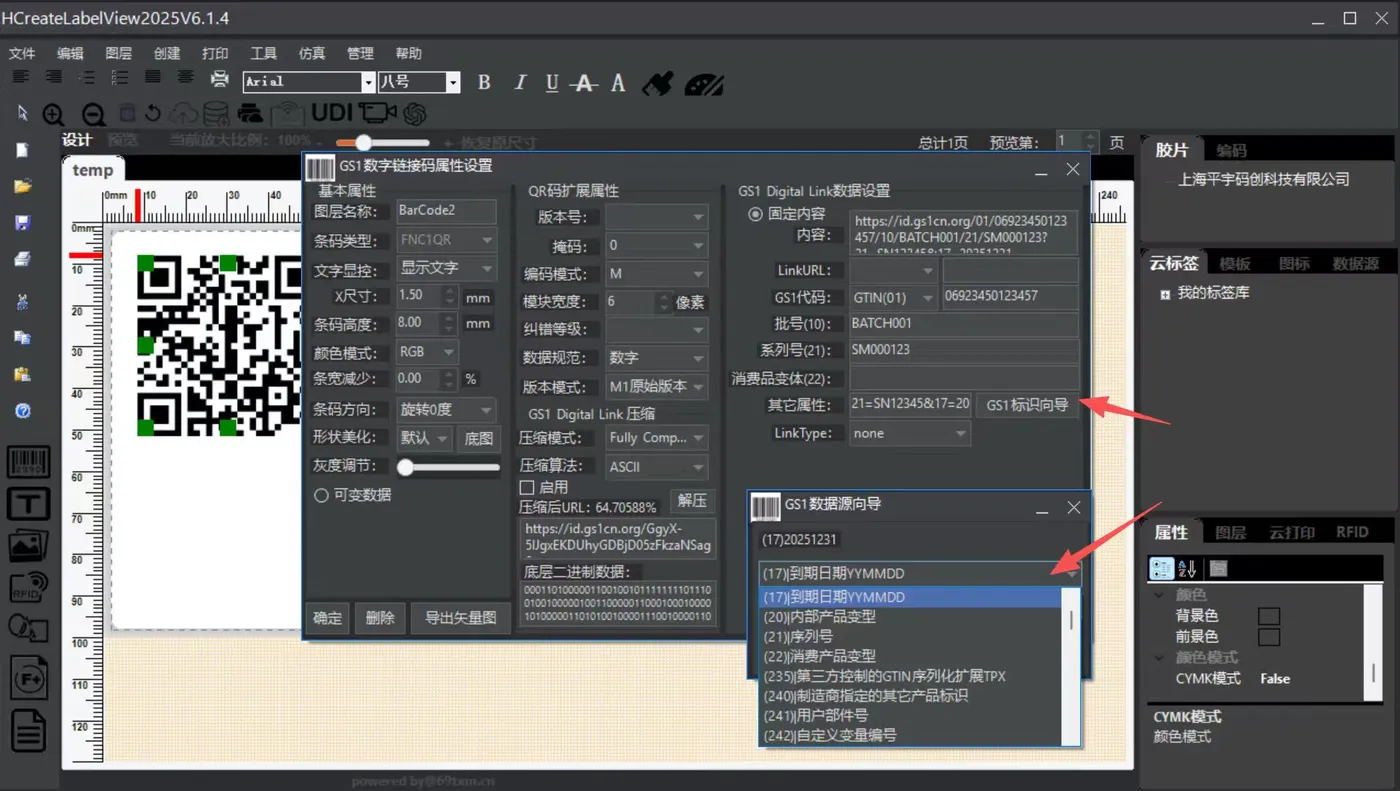Toggle italic text formatting
This screenshot has height=791, width=1400.
click(x=519, y=83)
